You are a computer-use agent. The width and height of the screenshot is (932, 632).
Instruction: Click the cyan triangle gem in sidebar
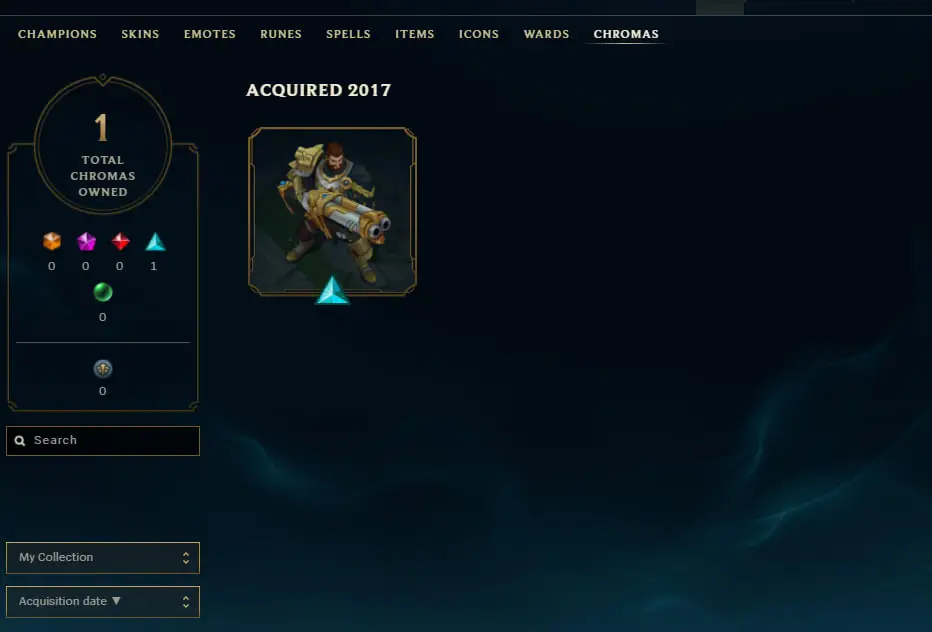(155, 241)
